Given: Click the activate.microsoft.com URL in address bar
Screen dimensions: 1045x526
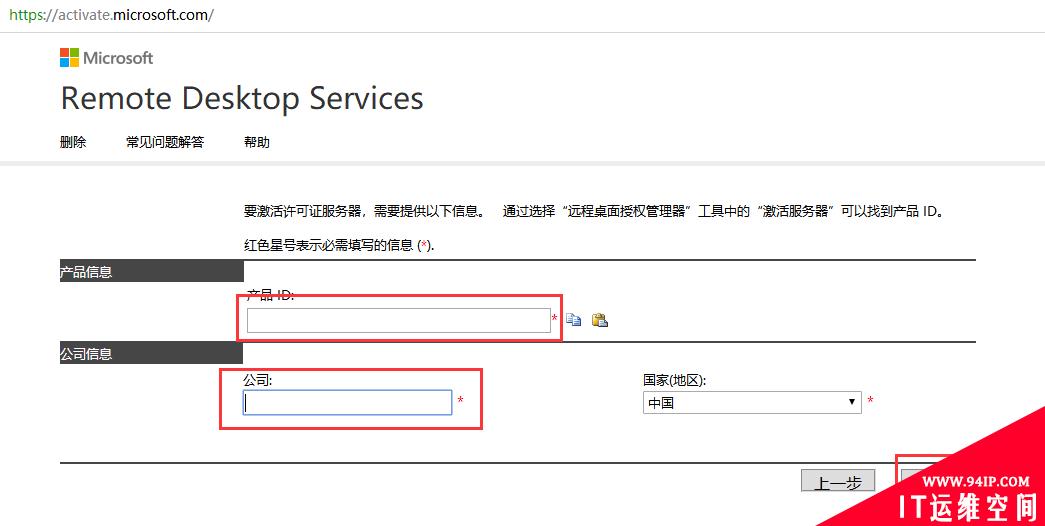Looking at the screenshot, I should point(111,15).
